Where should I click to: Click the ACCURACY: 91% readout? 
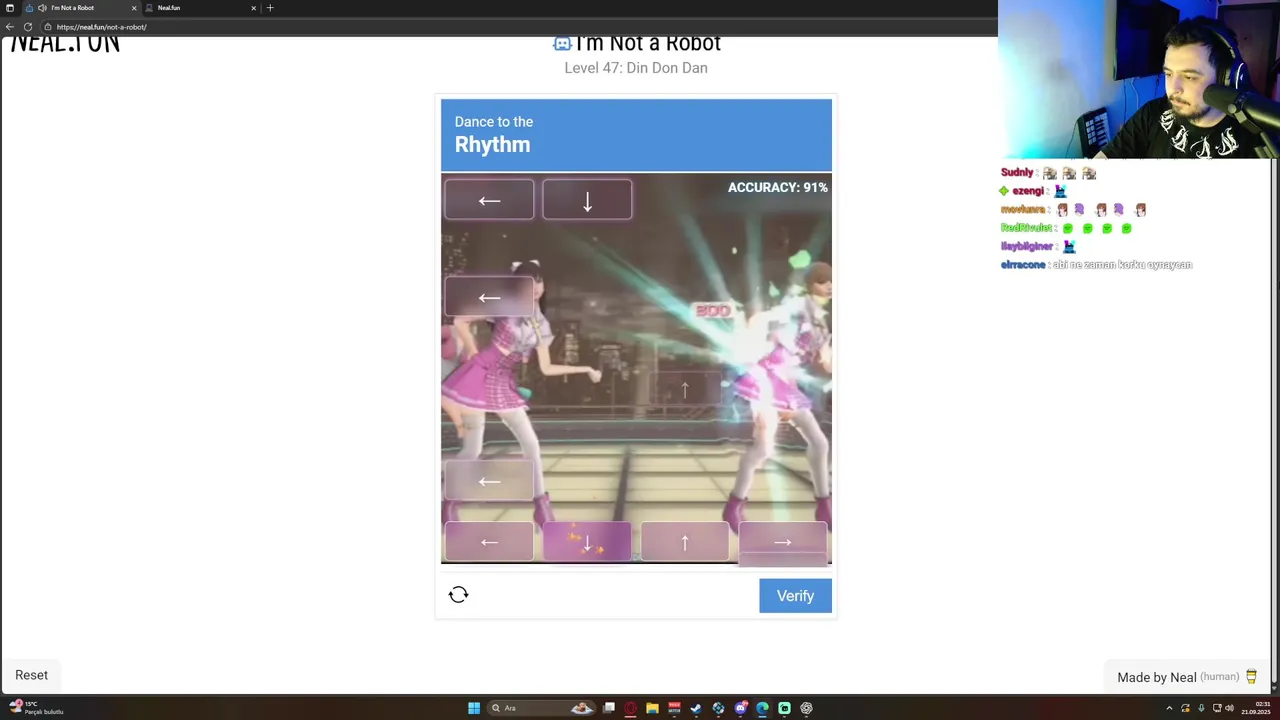(x=777, y=187)
